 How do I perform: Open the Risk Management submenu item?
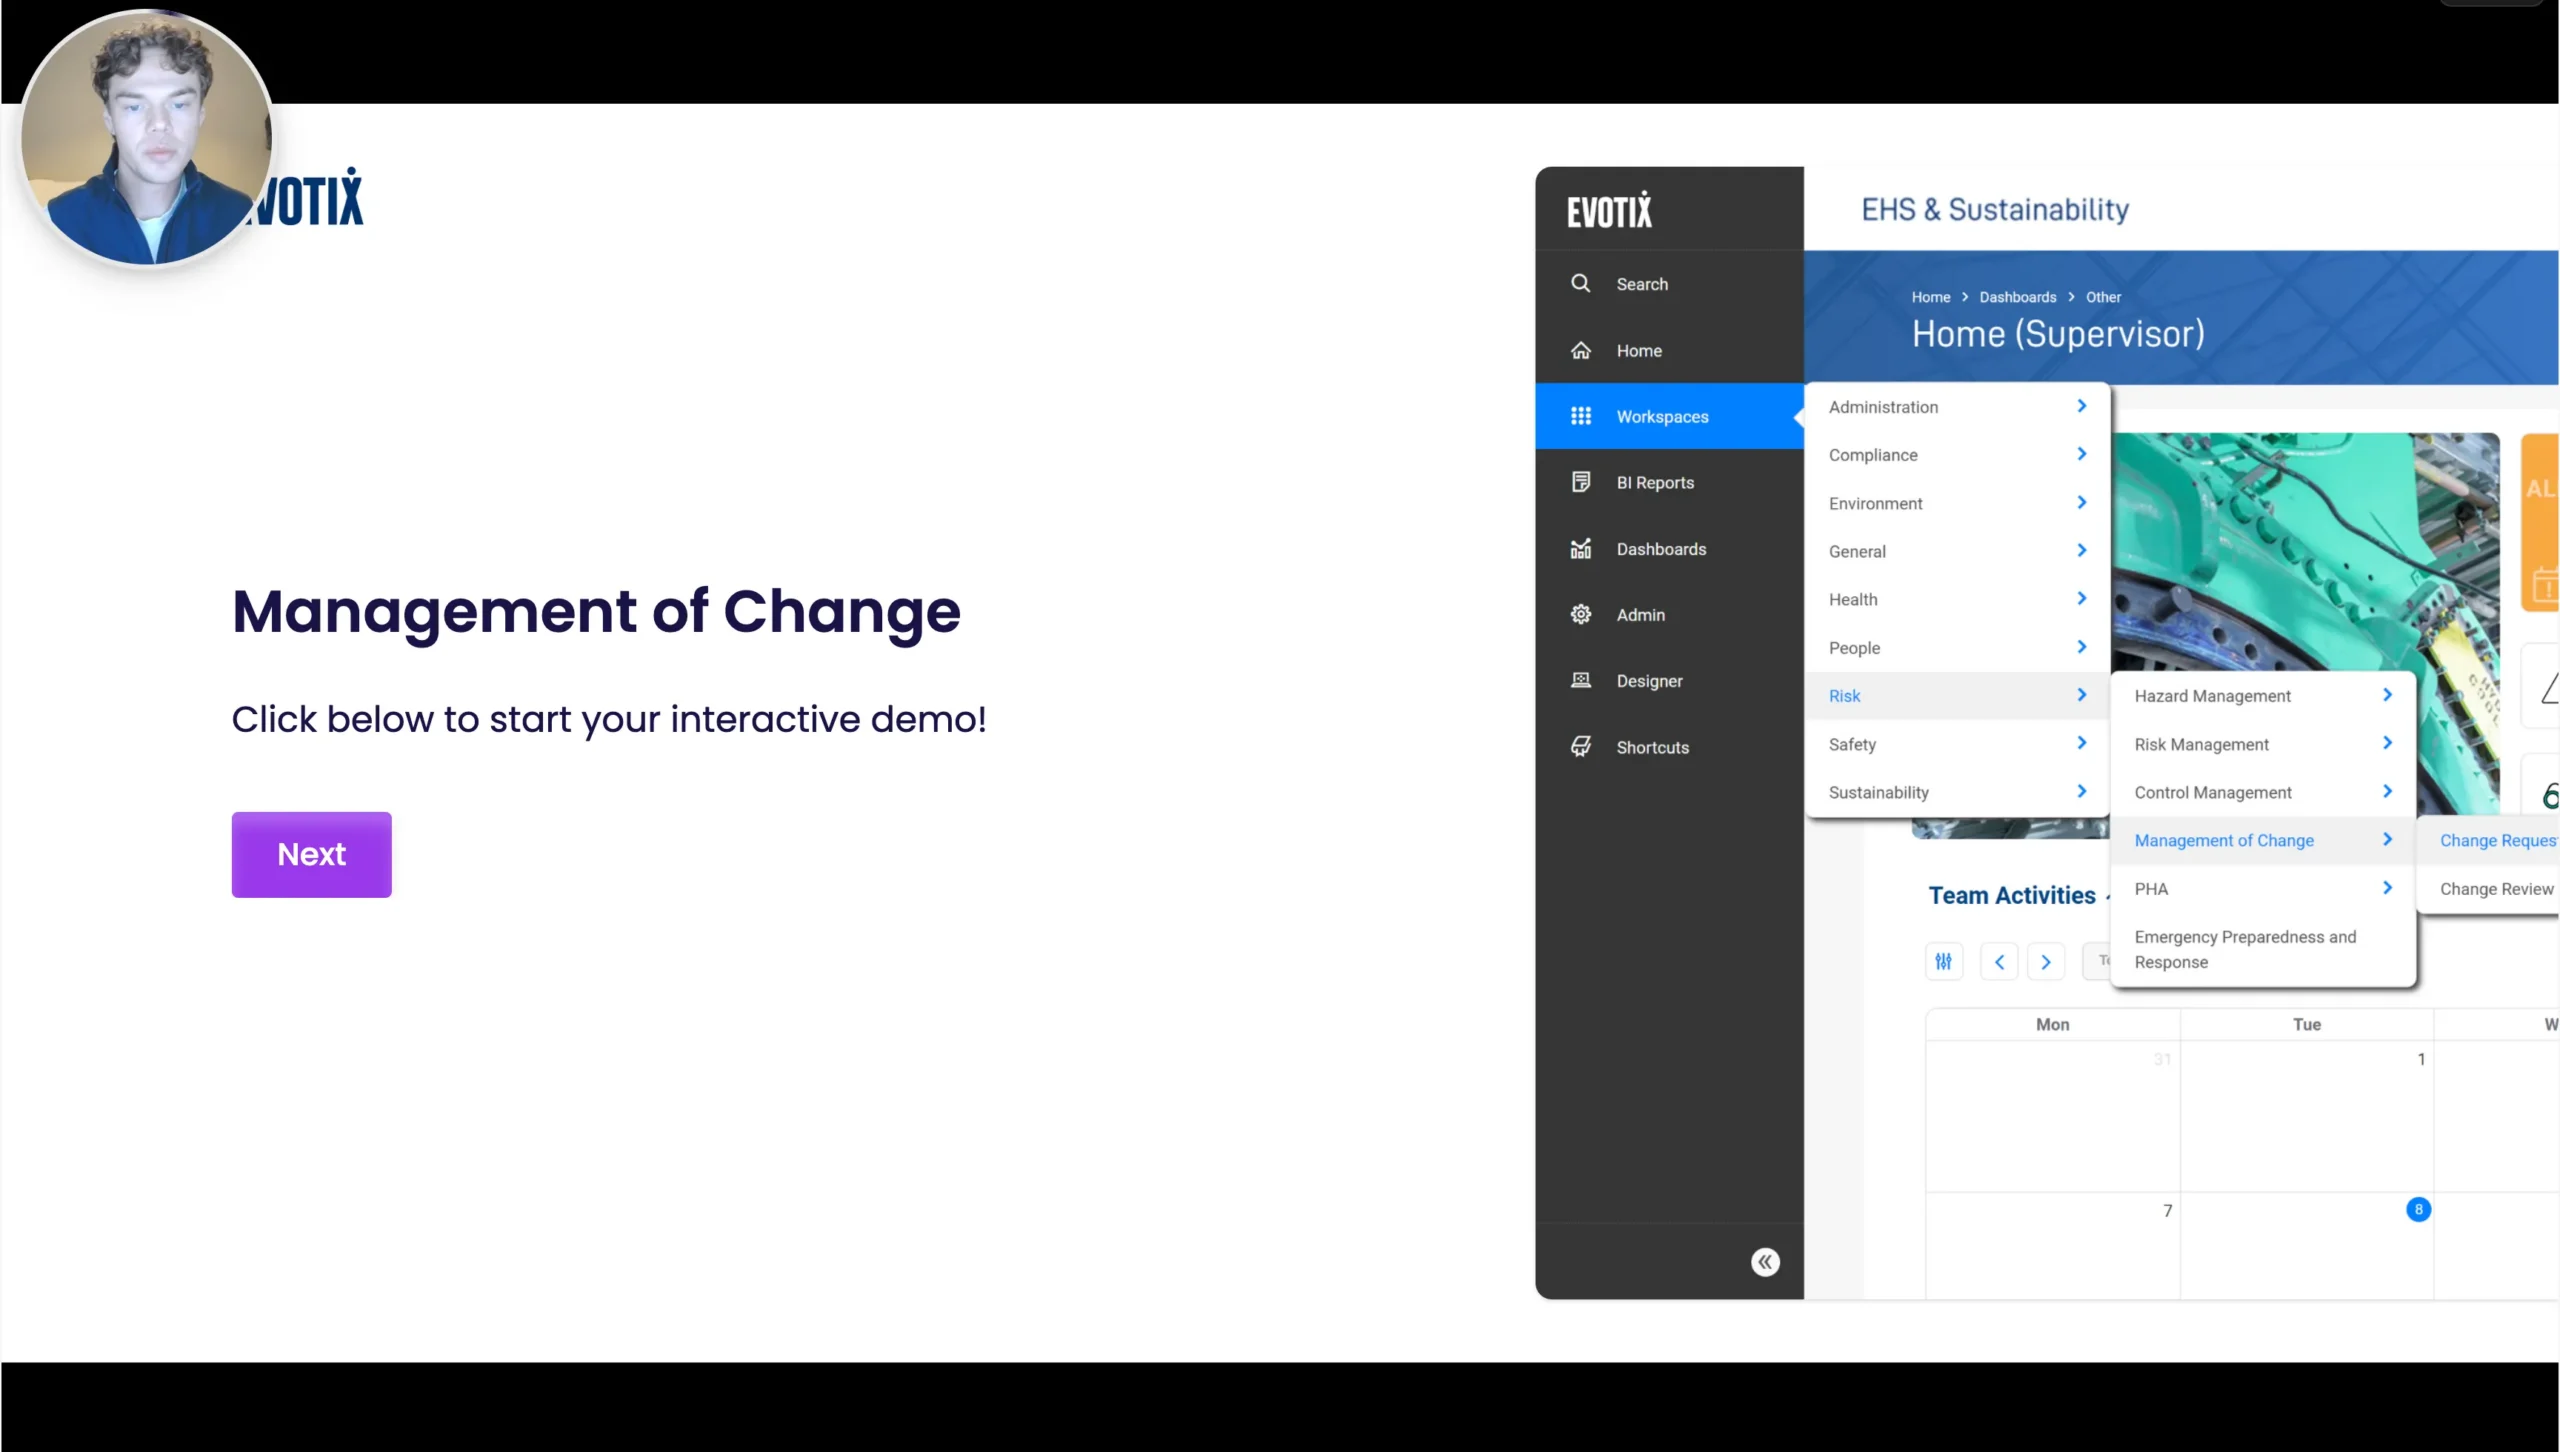pos(2263,744)
